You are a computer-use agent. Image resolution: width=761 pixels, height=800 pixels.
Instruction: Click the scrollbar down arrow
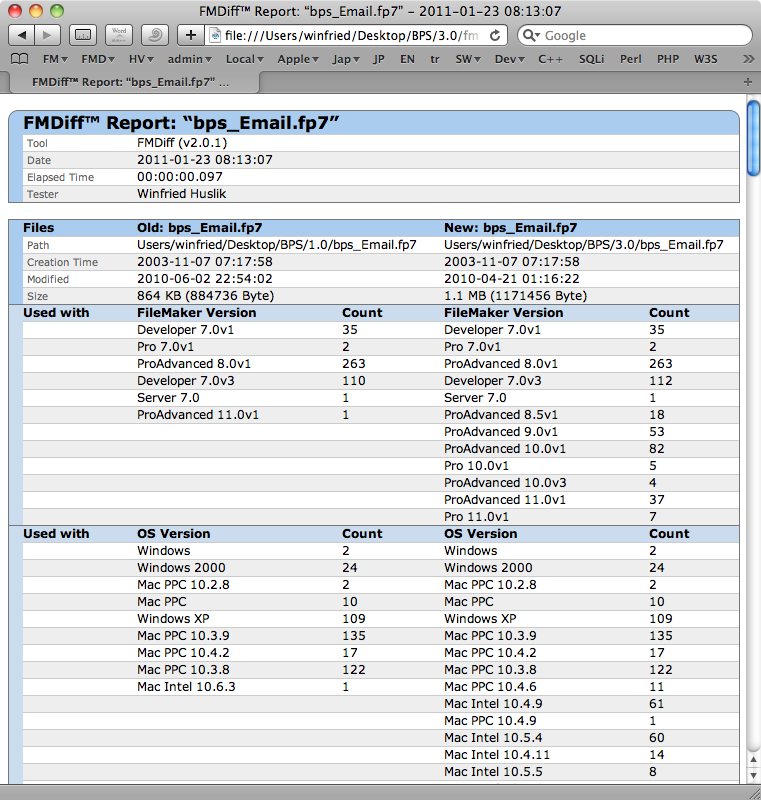coord(753,776)
